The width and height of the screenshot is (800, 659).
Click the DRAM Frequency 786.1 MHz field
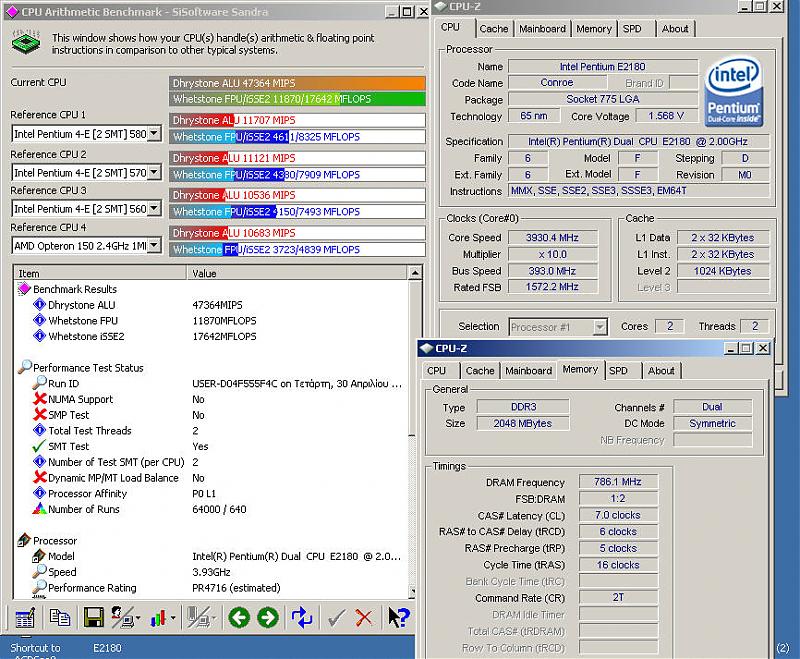click(x=618, y=481)
